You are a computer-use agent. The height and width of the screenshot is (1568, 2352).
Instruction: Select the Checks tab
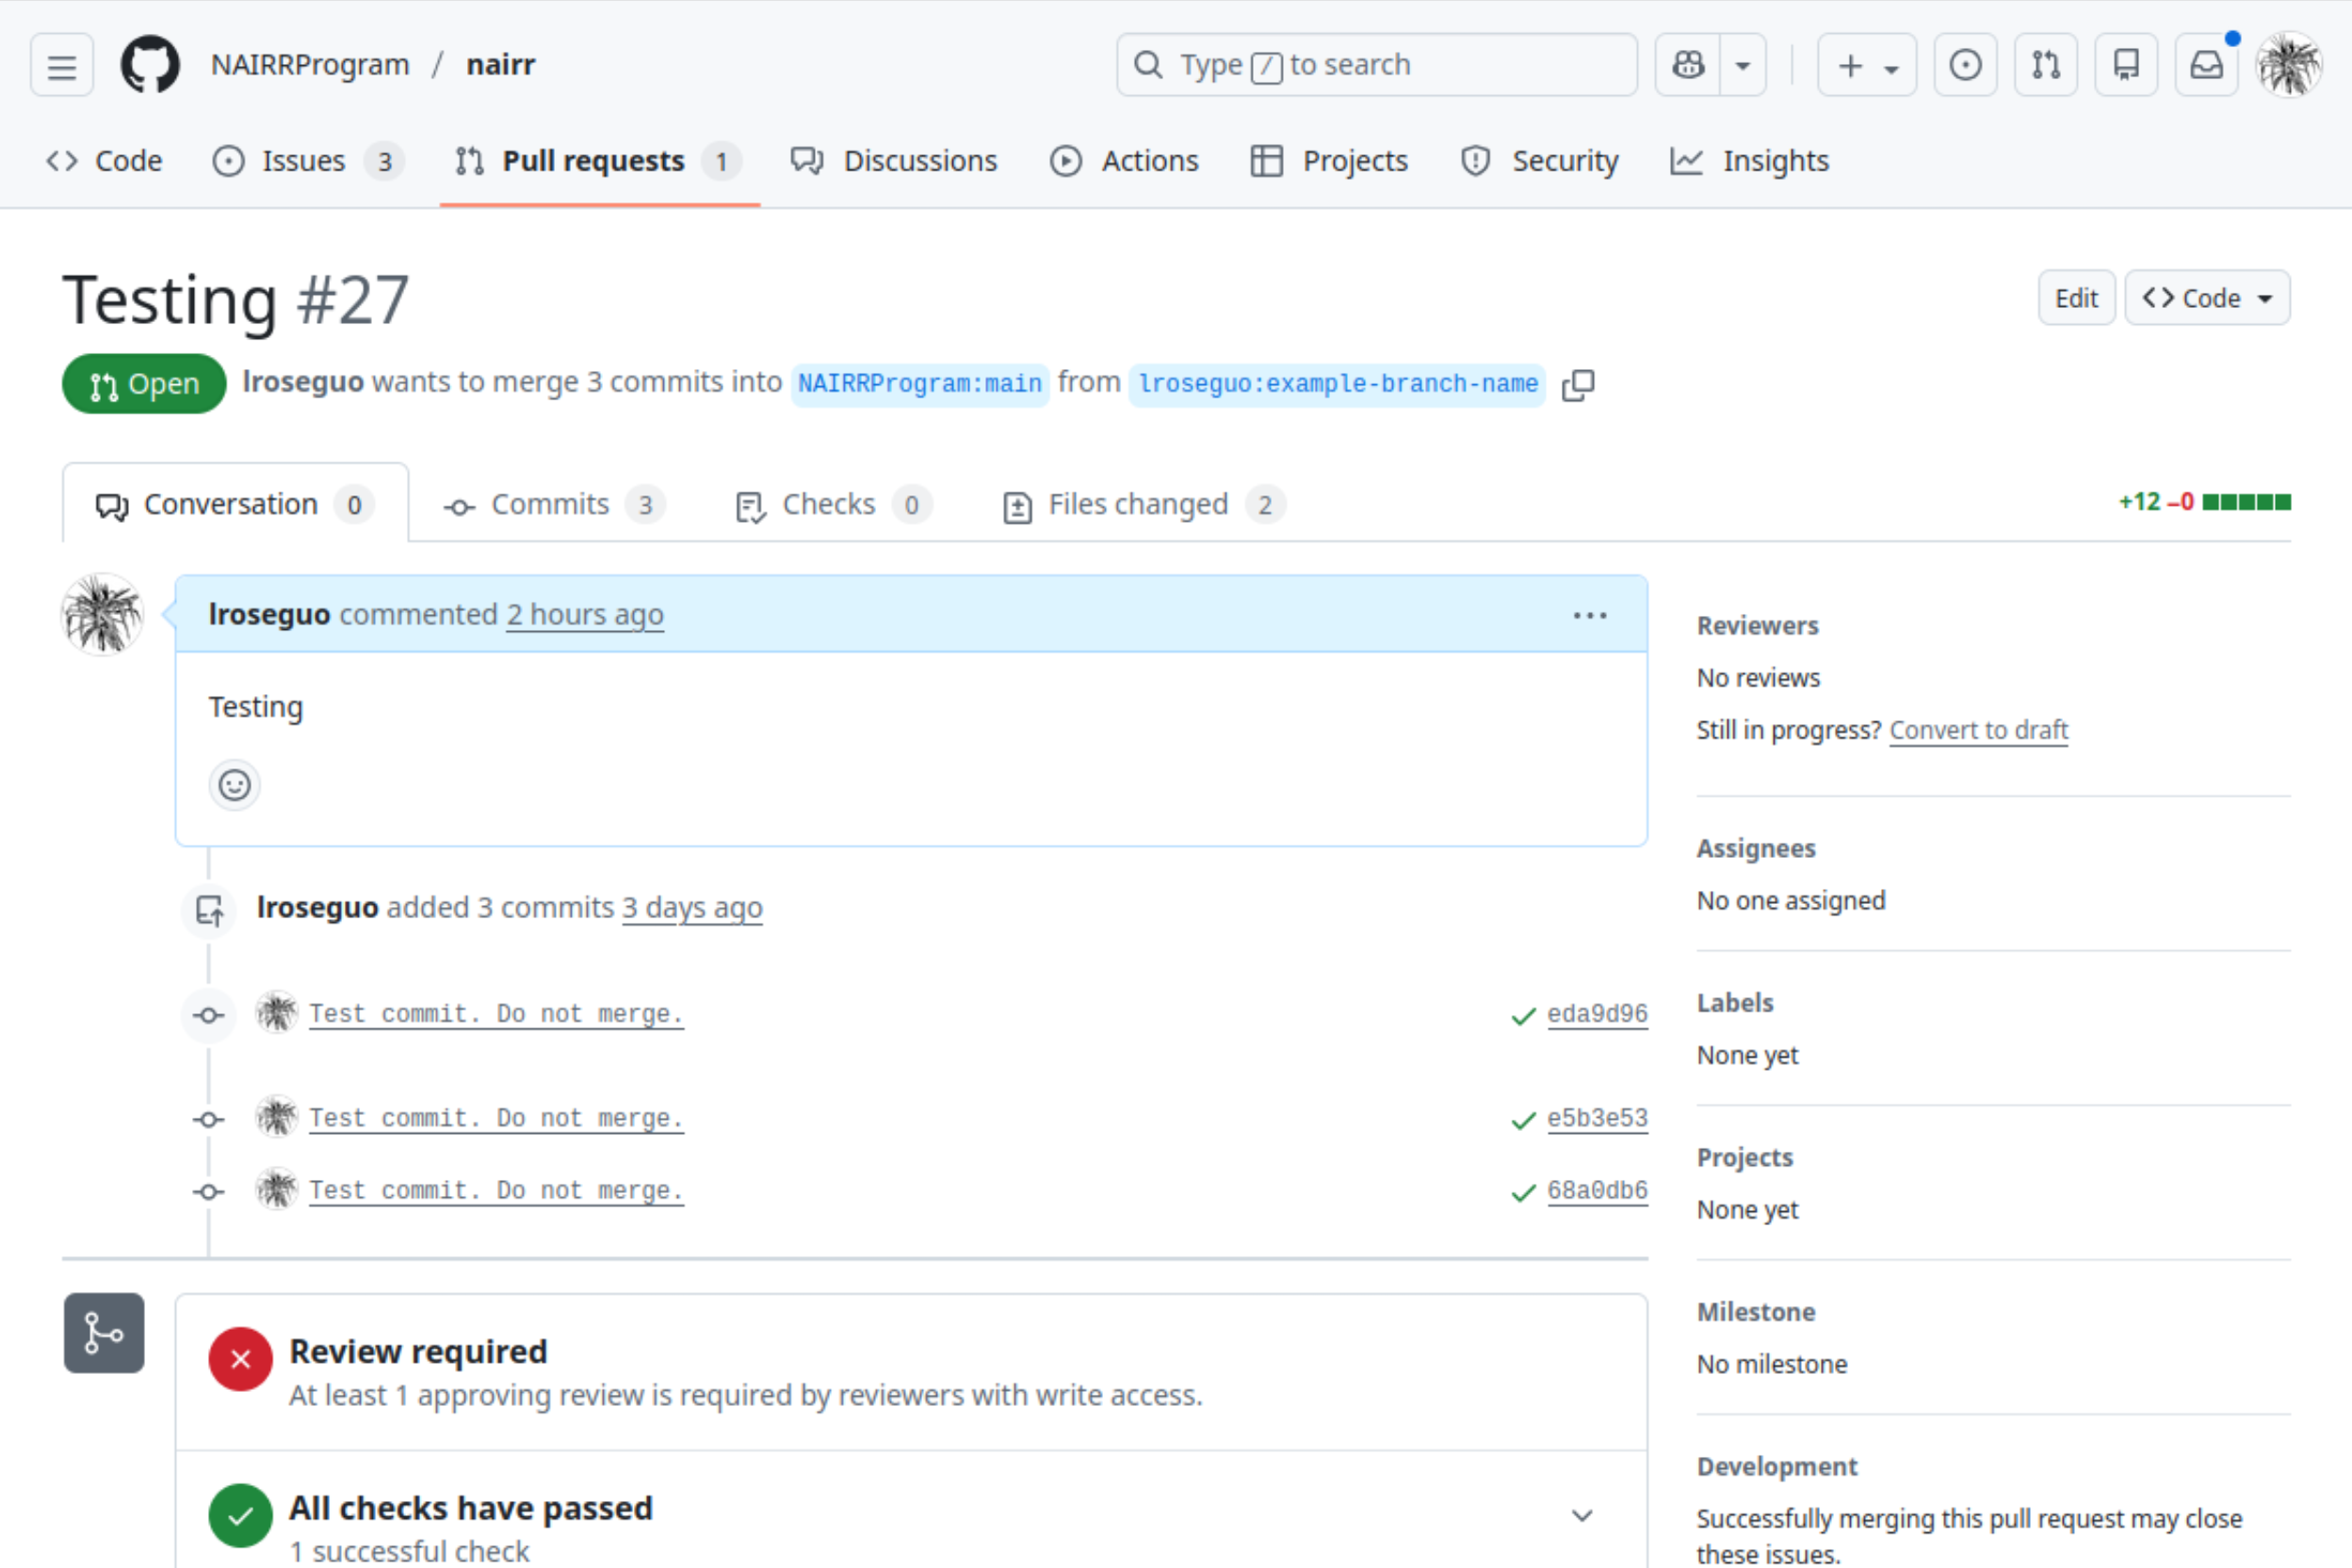coord(833,504)
